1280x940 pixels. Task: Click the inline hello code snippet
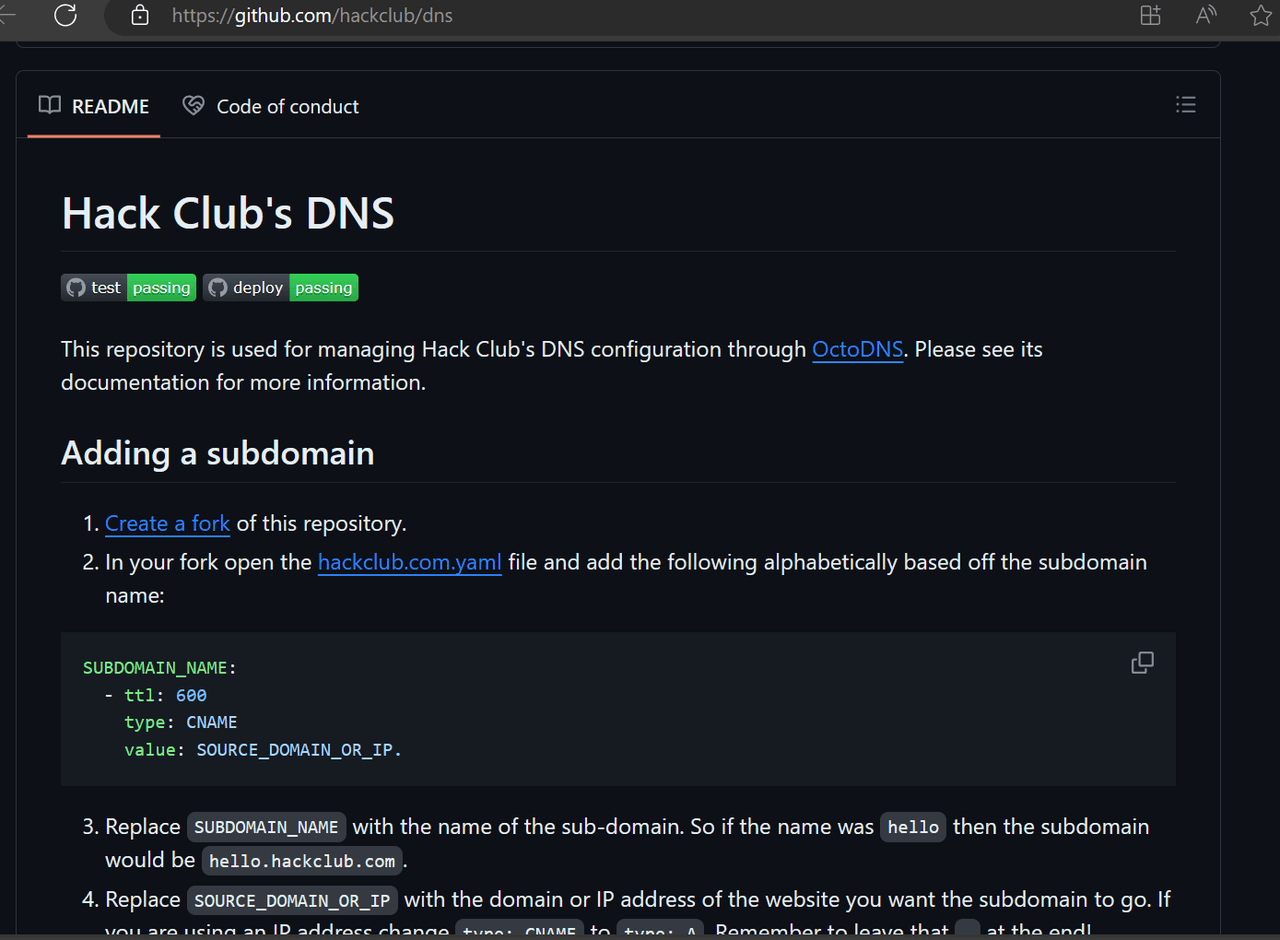(x=913, y=827)
